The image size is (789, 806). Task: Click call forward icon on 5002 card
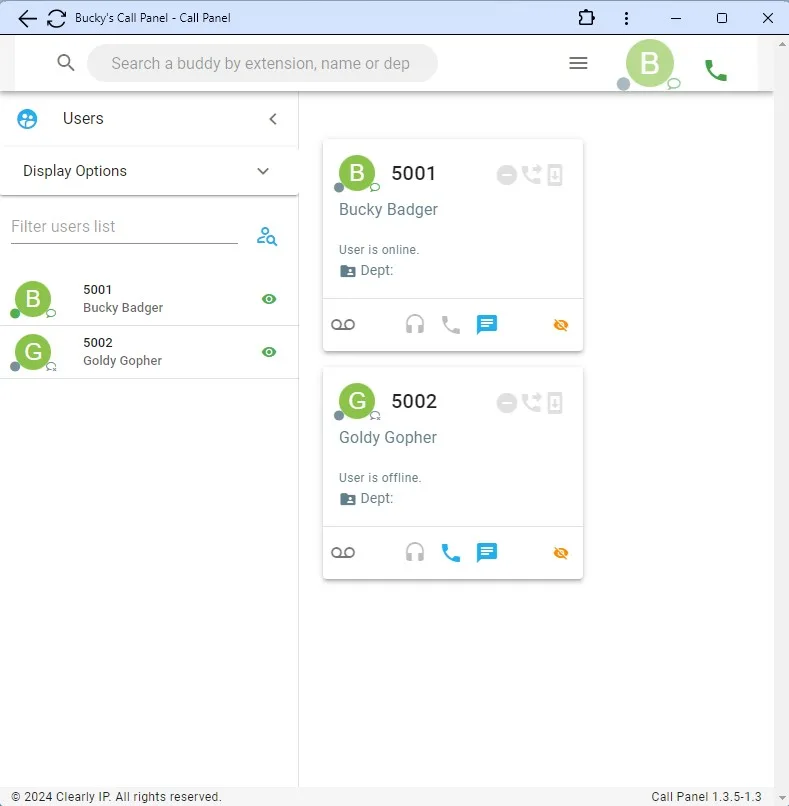(531, 402)
